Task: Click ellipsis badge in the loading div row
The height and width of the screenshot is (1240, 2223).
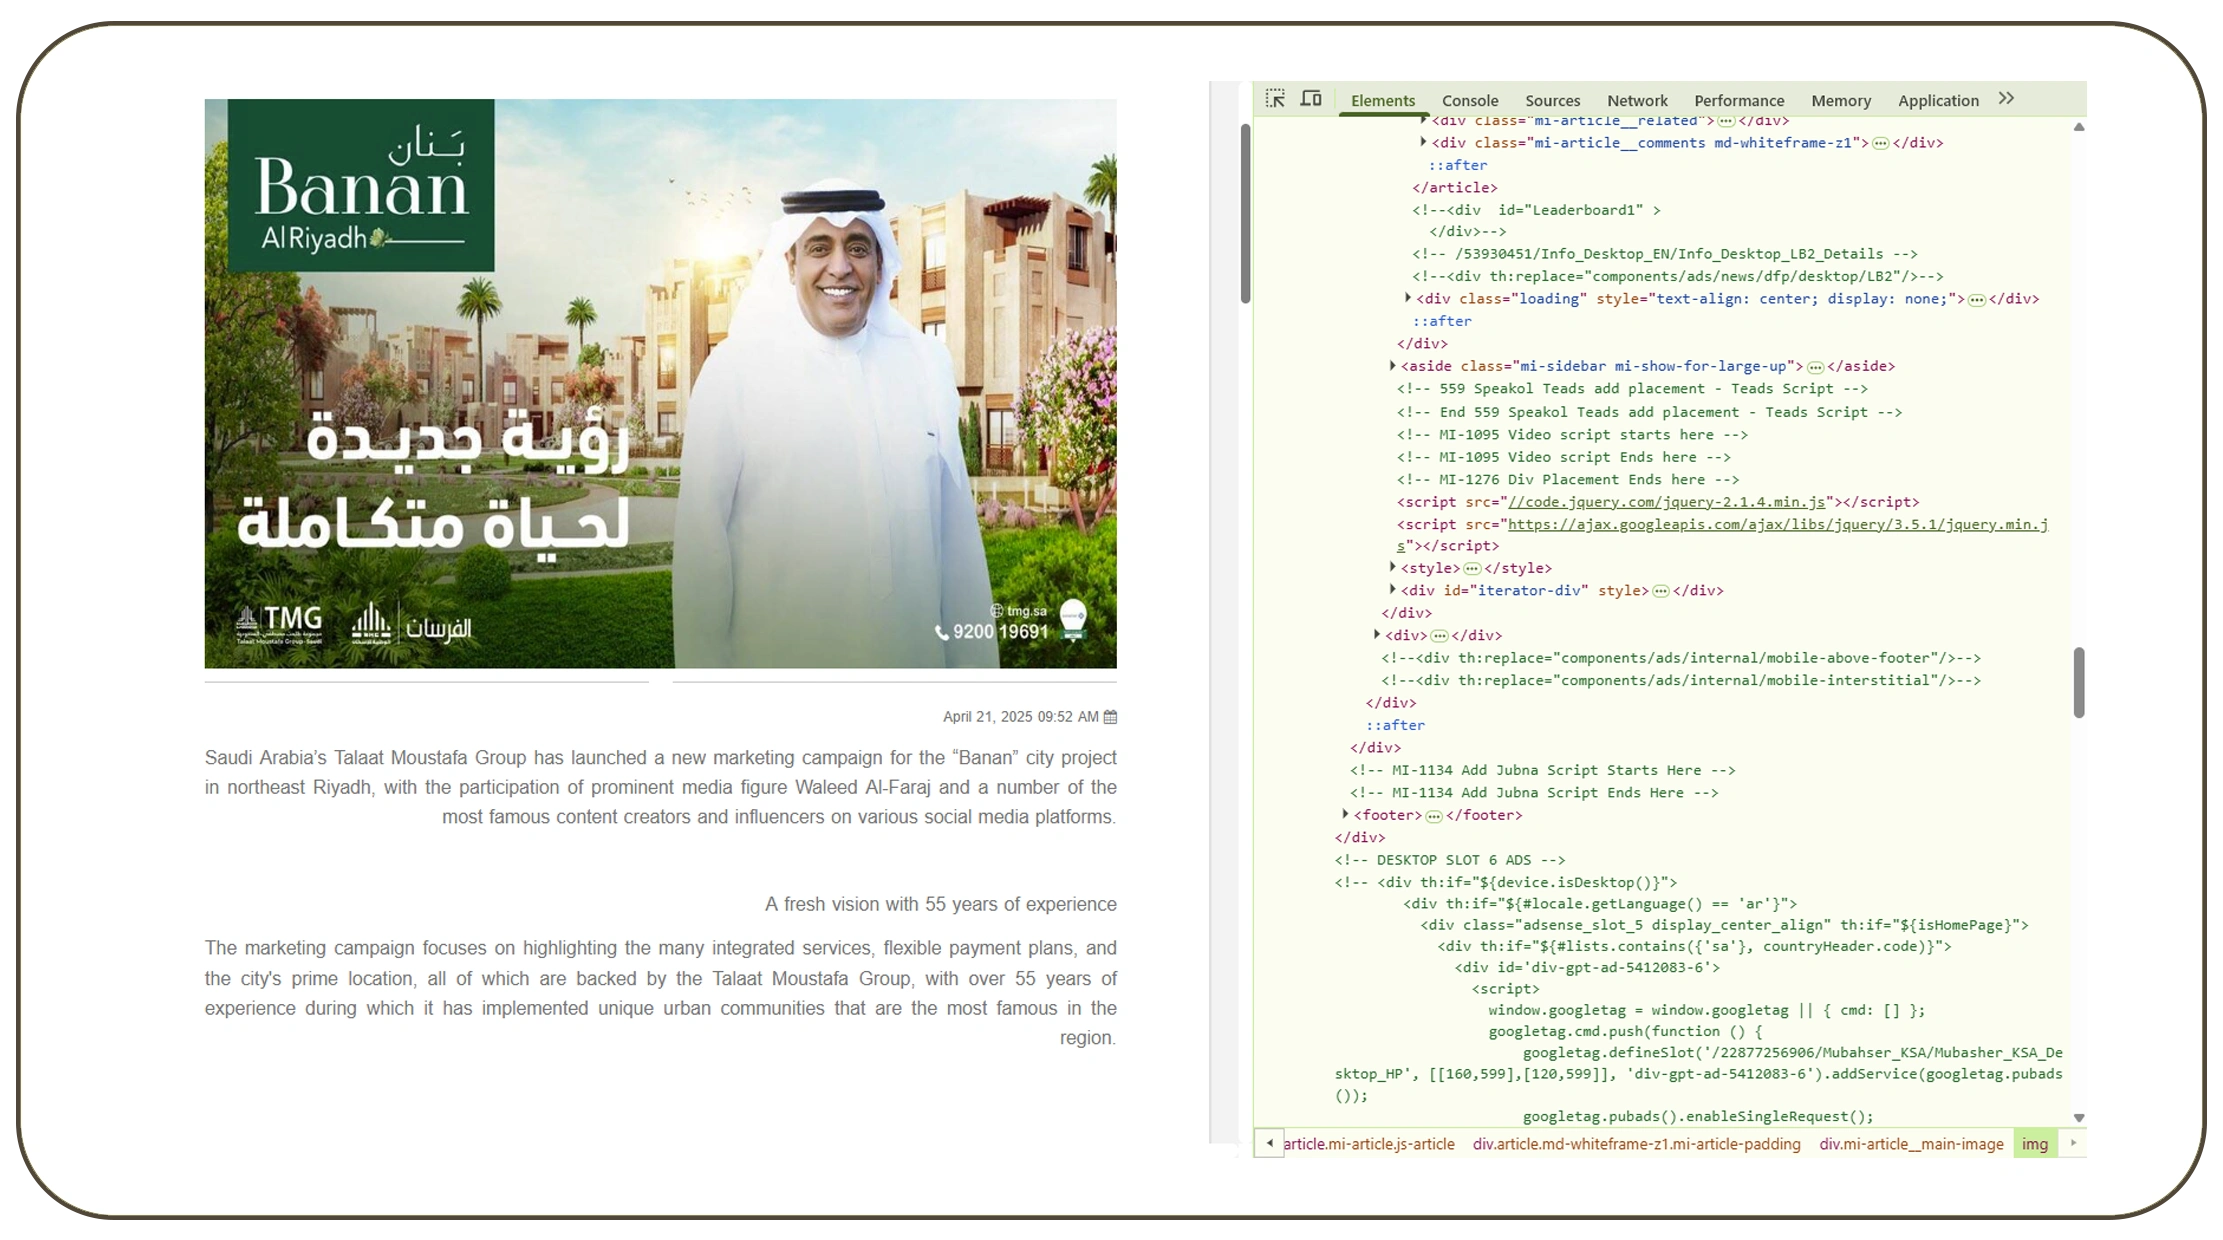Action: tap(1977, 300)
